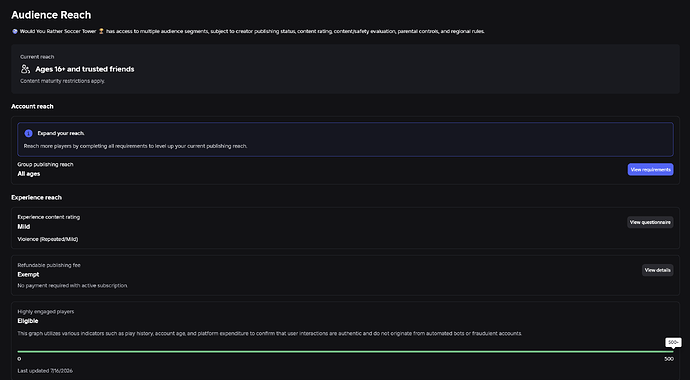The width and height of the screenshot is (690, 380).
Task: Click 'Violence (Repeated/Mild)' descriptor text
Action: 48,239
